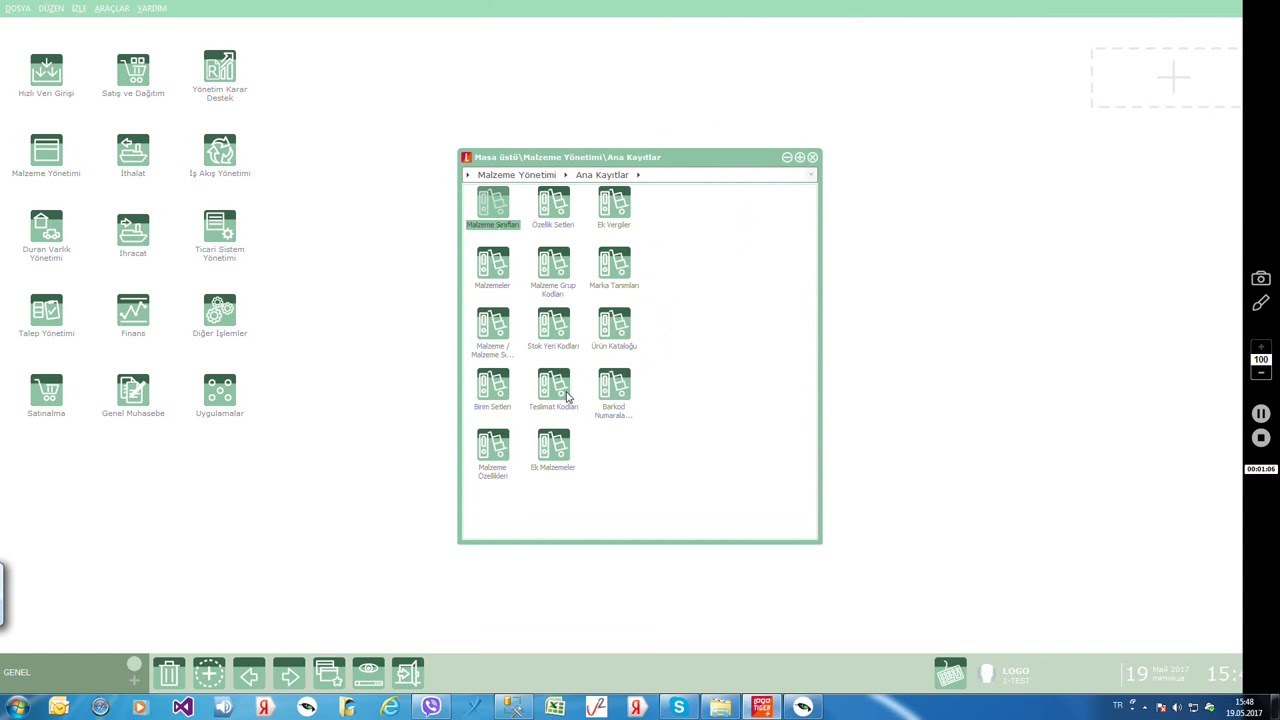Screen dimensions: 1280x720
Task: Click the screen recorder camera snapshot icon
Action: 1261,279
